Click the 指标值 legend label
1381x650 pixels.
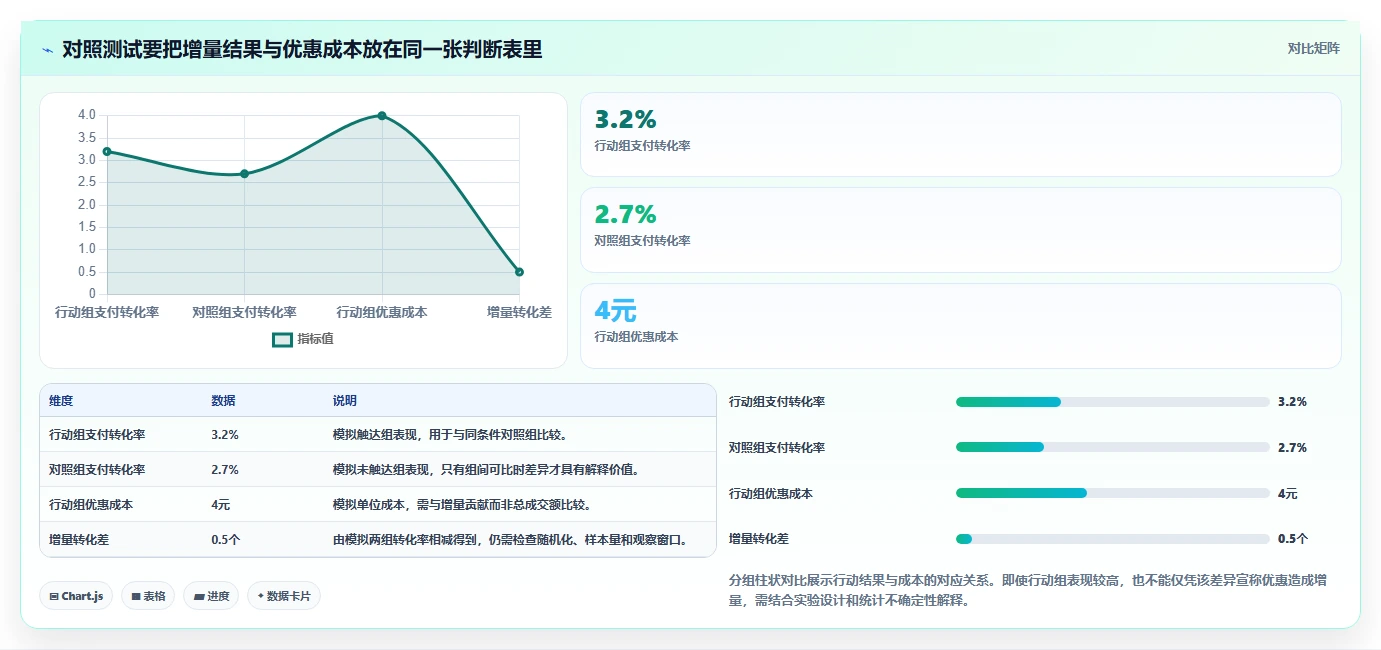pyautogui.click(x=315, y=339)
